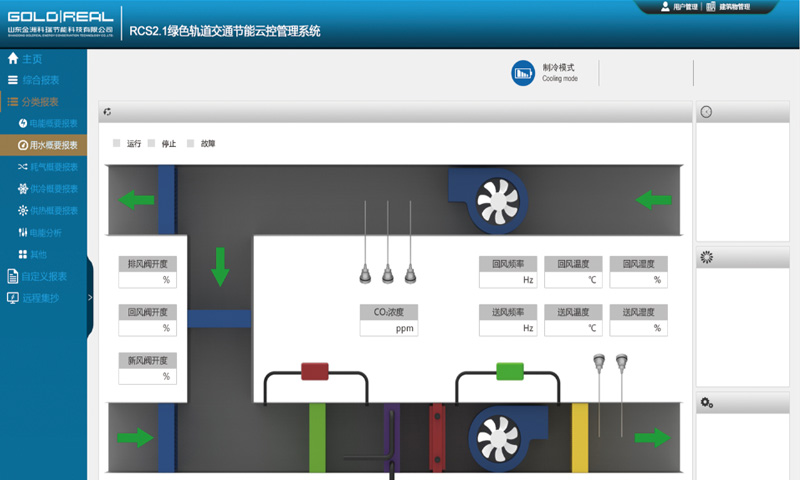This screenshot has width=800, height=480.
Task: Click the loading spinner icon in middle right panel
Action: click(706, 258)
